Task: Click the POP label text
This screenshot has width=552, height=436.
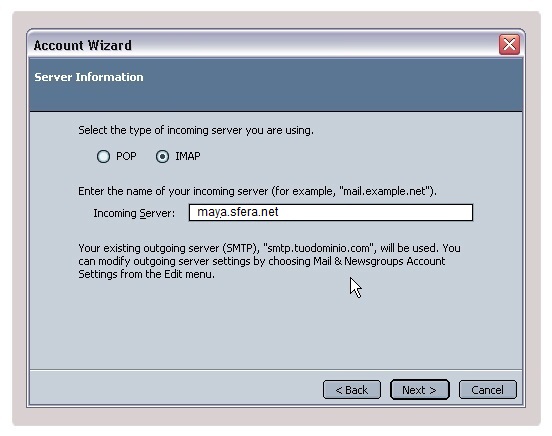Action: click(x=126, y=156)
